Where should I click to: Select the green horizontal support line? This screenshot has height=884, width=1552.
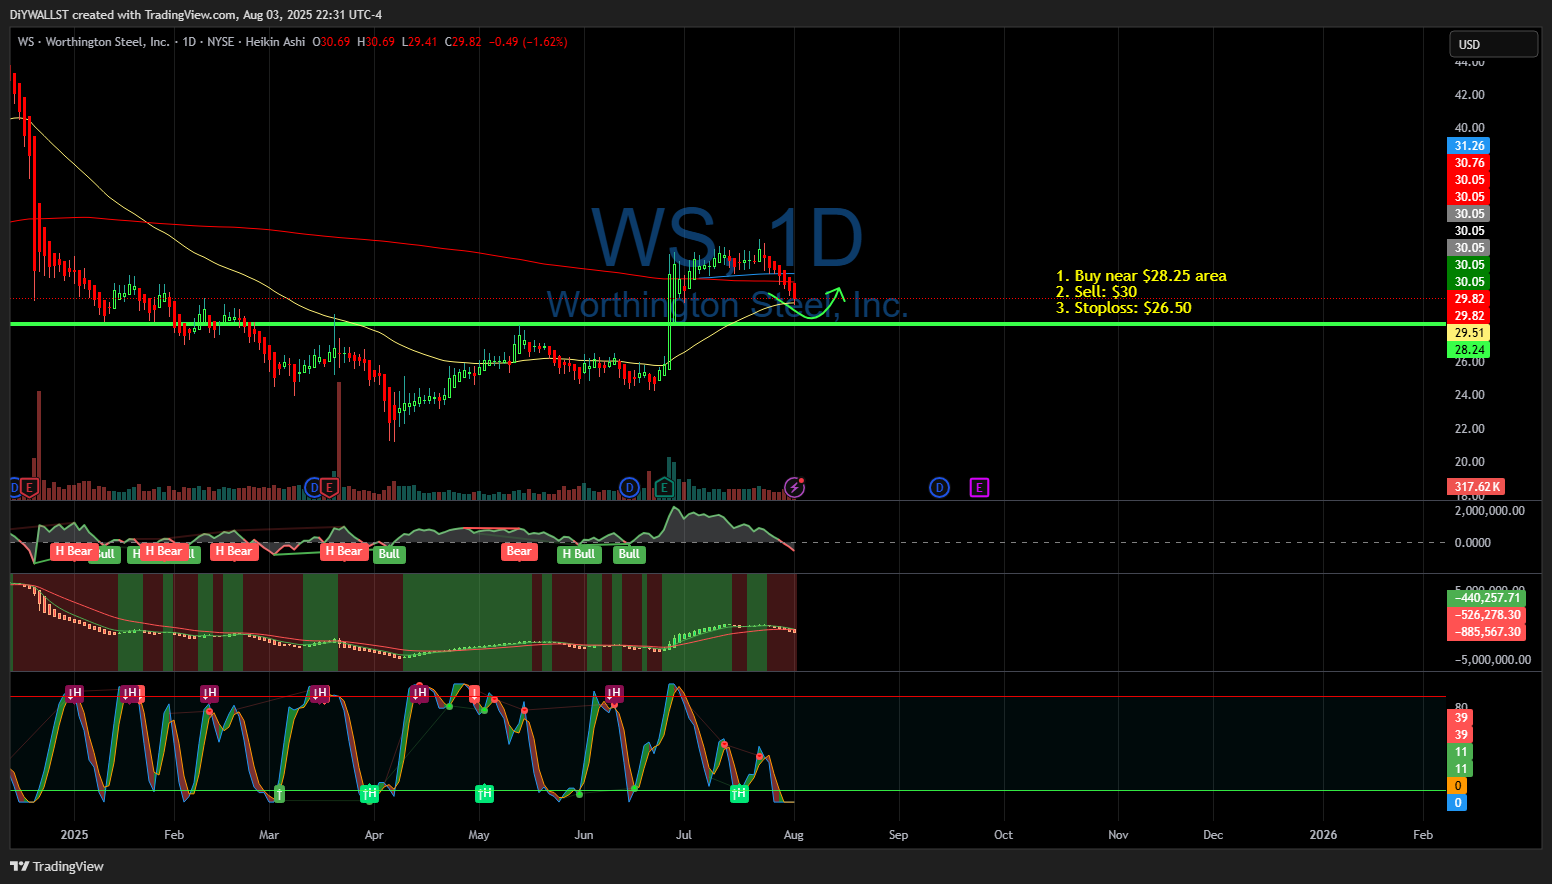(728, 324)
